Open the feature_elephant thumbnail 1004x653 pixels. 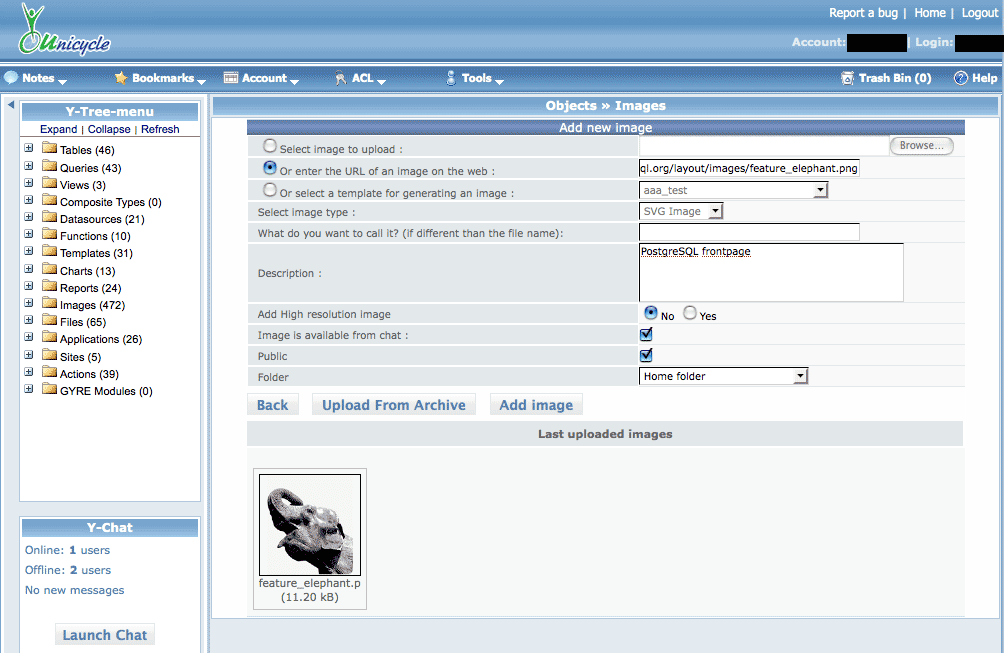[309, 524]
